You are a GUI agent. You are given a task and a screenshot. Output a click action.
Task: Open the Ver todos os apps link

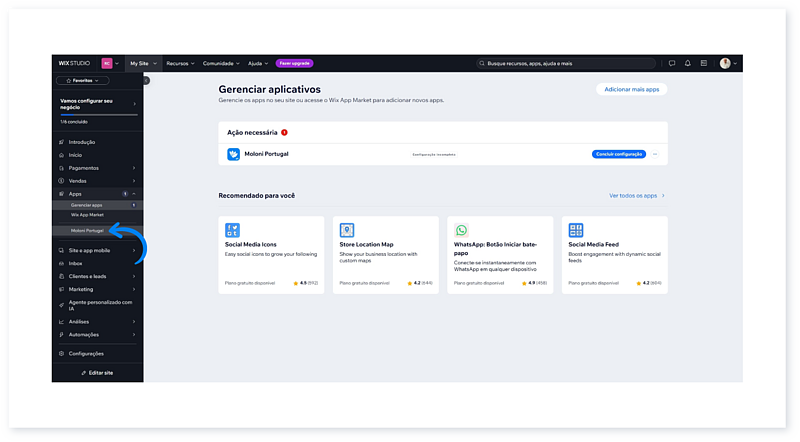[636, 196]
